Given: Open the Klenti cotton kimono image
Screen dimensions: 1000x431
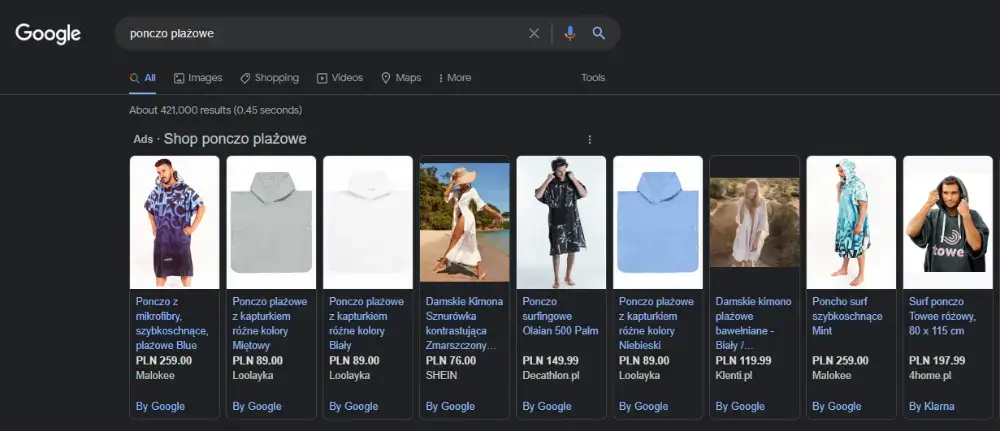Looking at the screenshot, I should [x=754, y=223].
